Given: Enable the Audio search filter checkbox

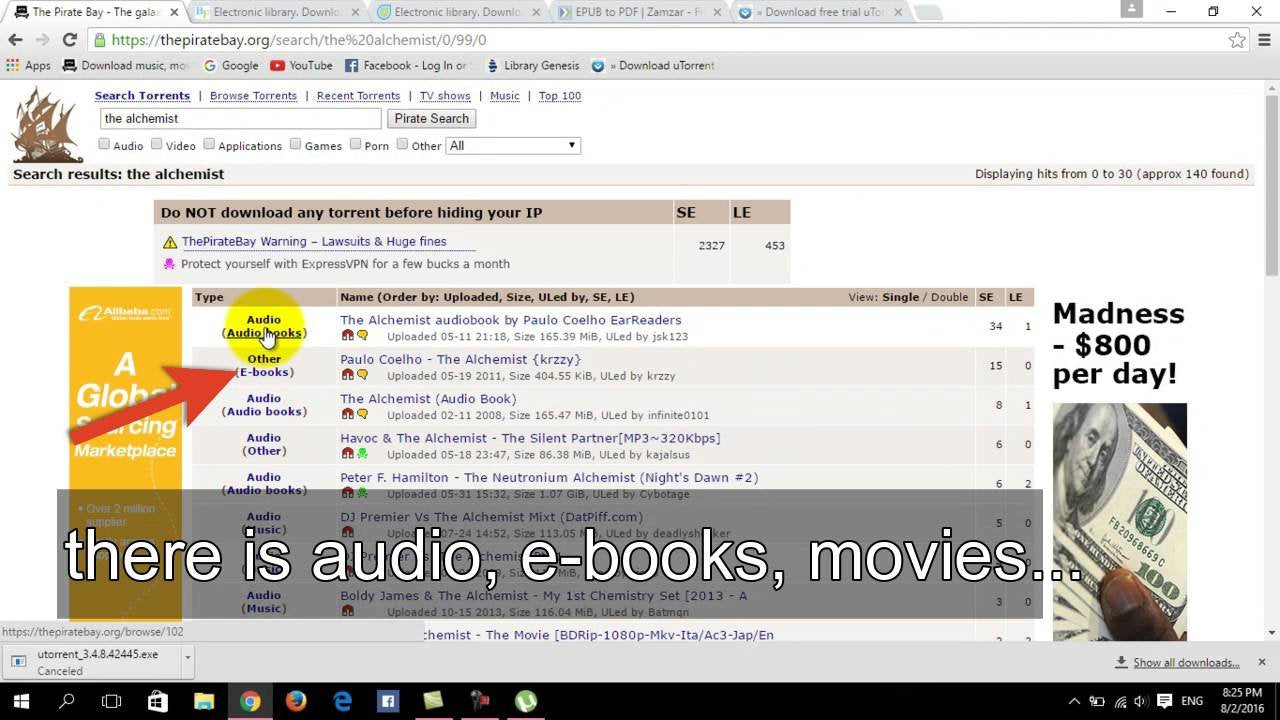Looking at the screenshot, I should point(104,144).
